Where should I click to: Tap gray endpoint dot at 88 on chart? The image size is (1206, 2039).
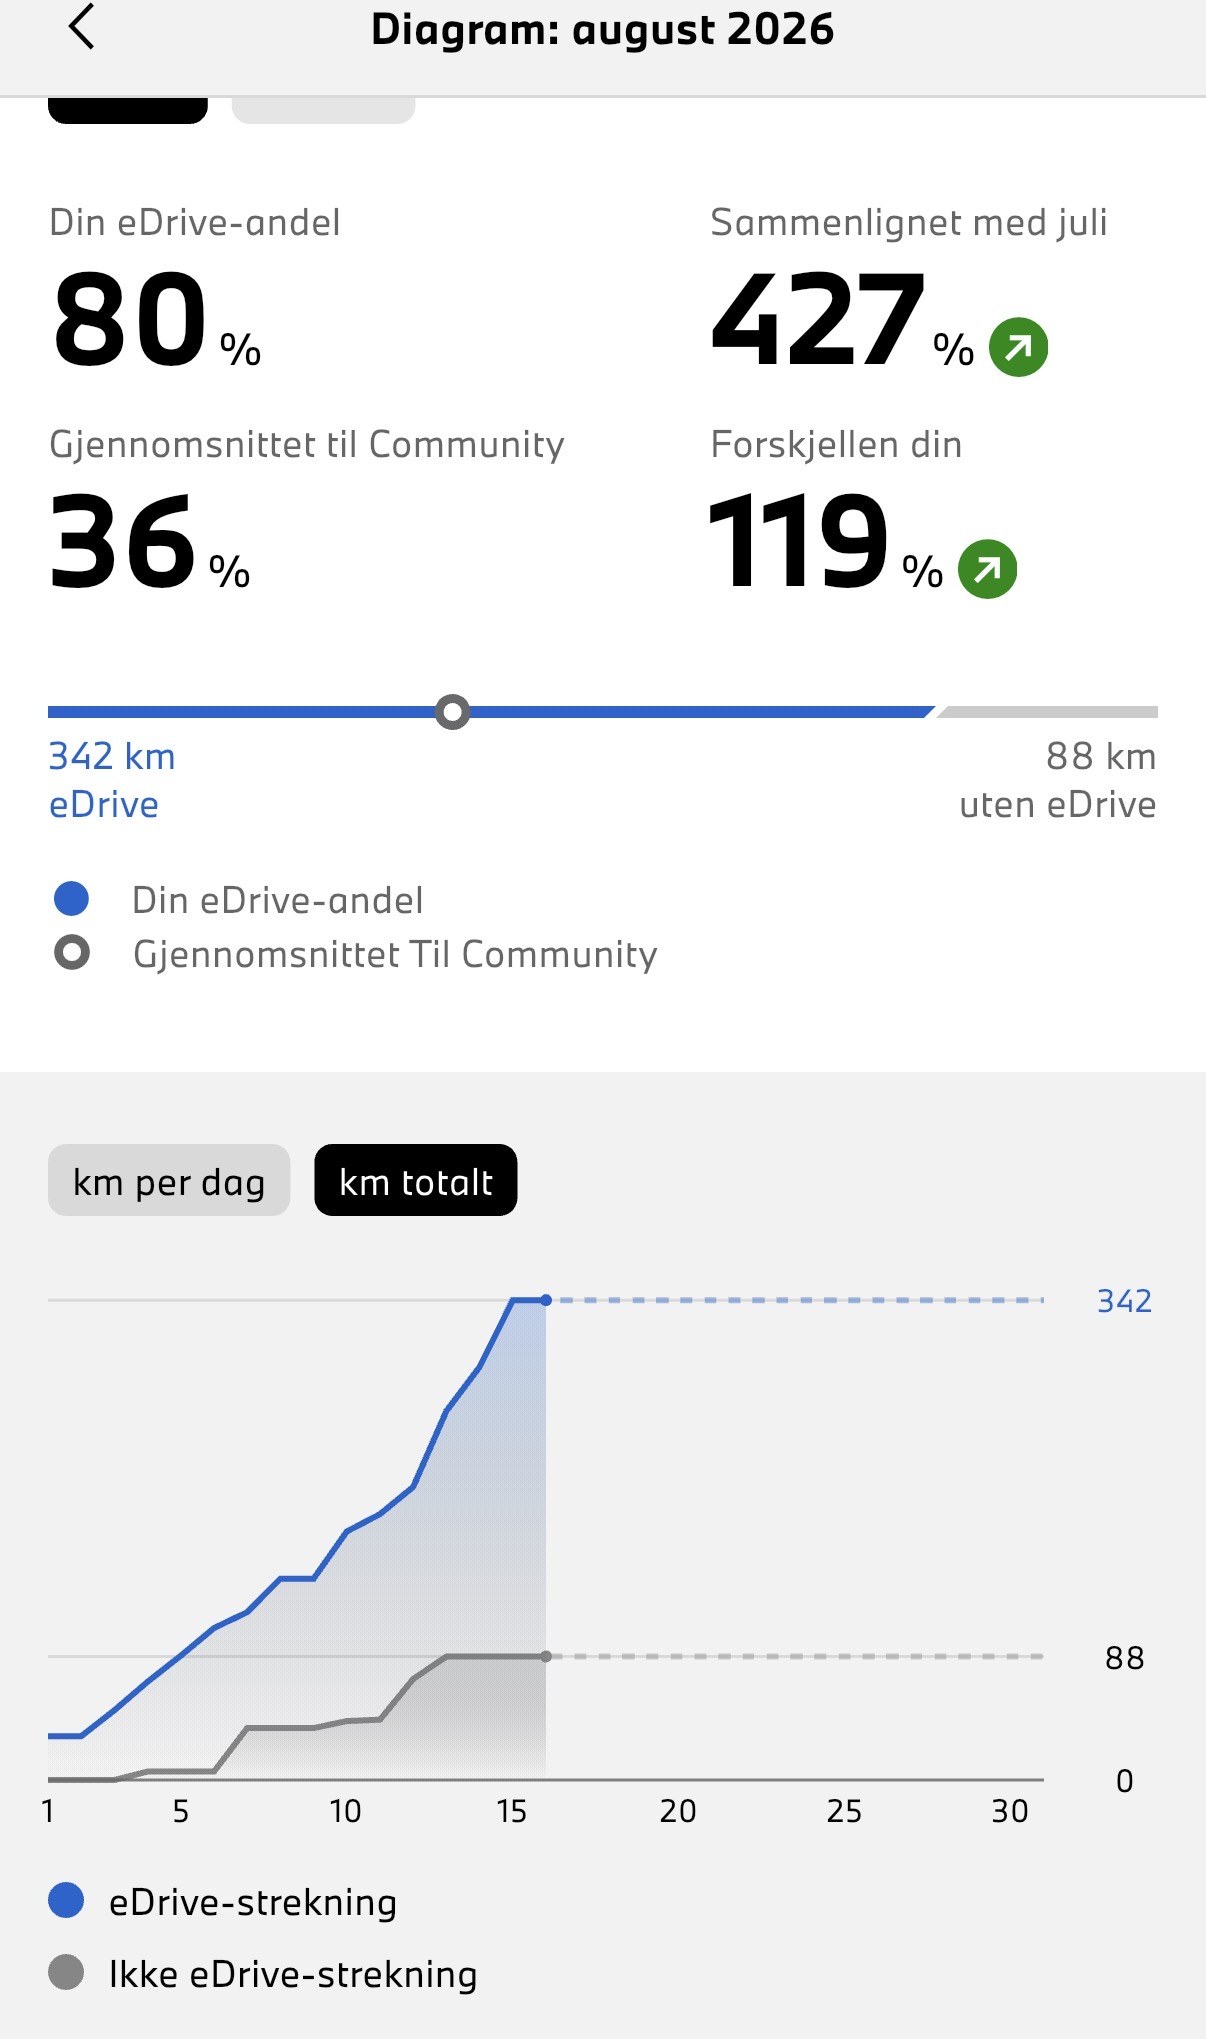coord(546,1657)
